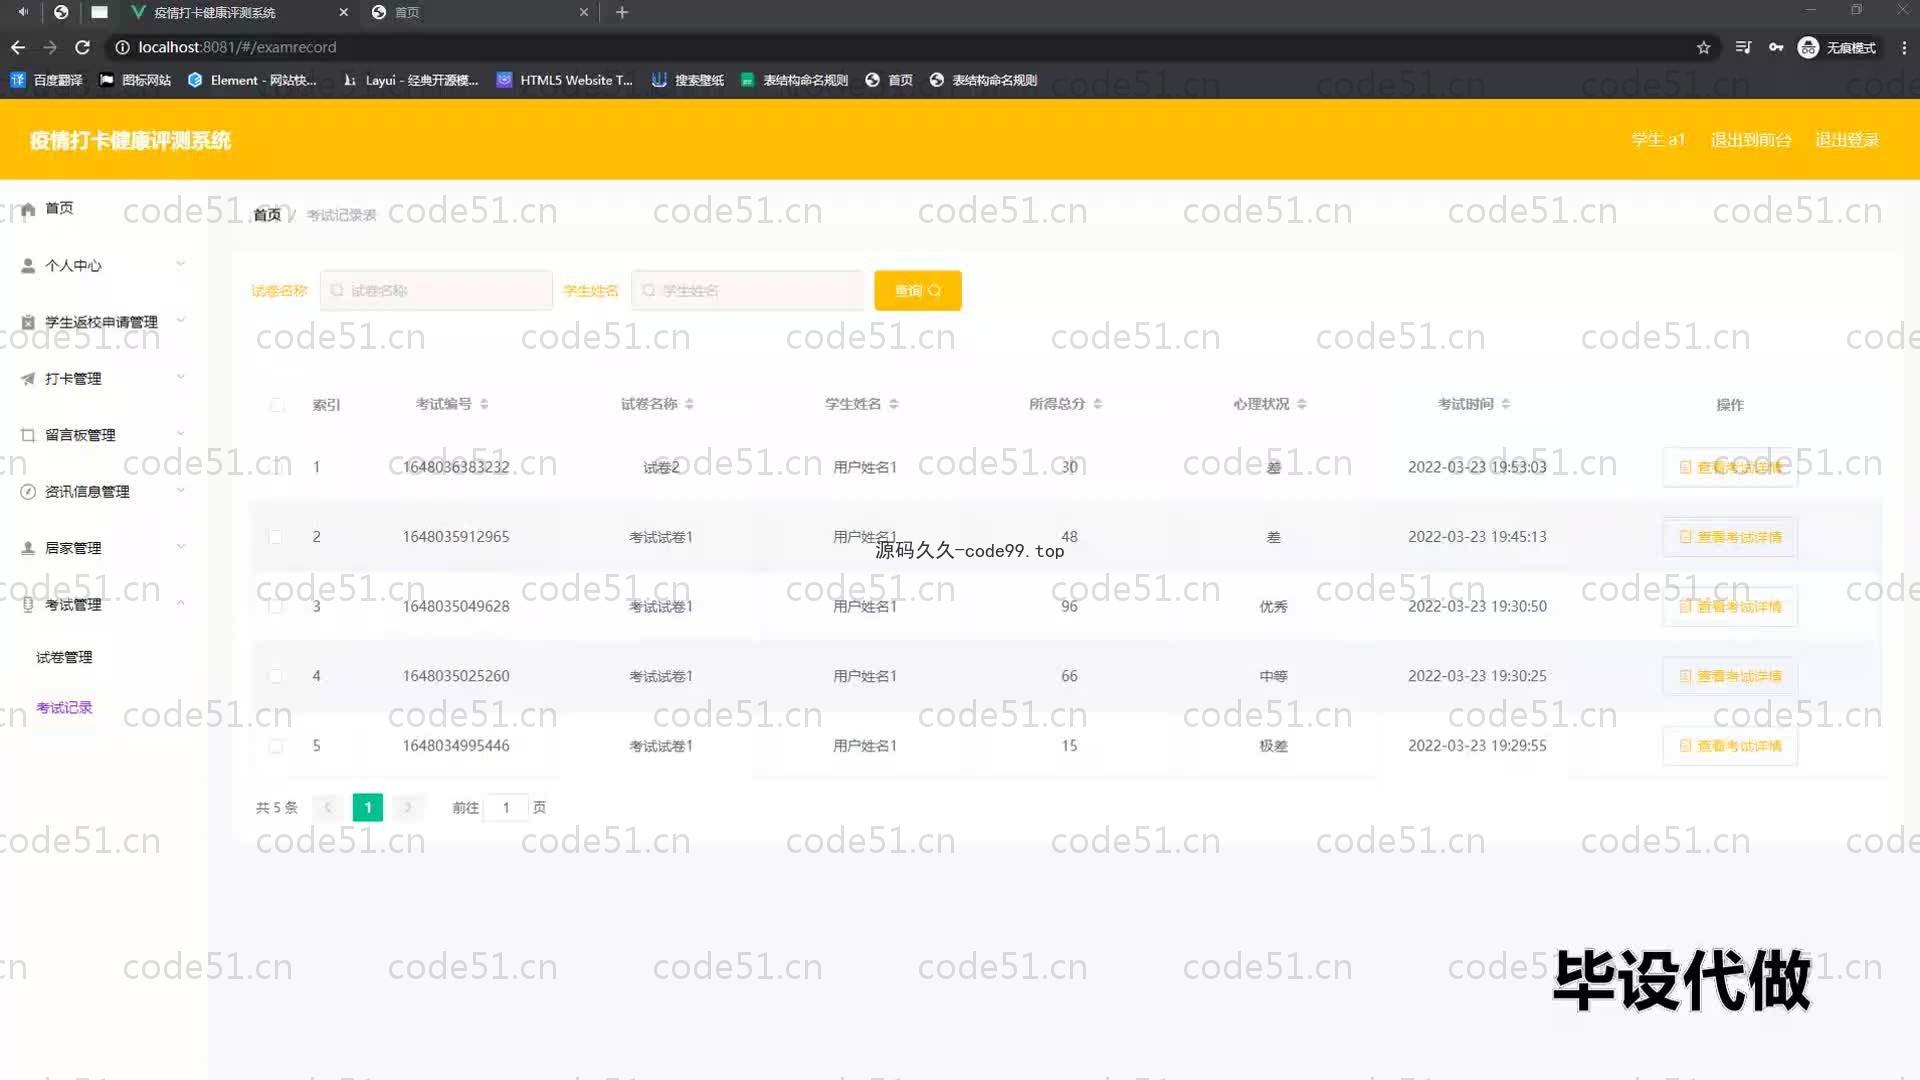Click the browser forward arrow
Viewport: 1920px width, 1080px height.
(50, 47)
